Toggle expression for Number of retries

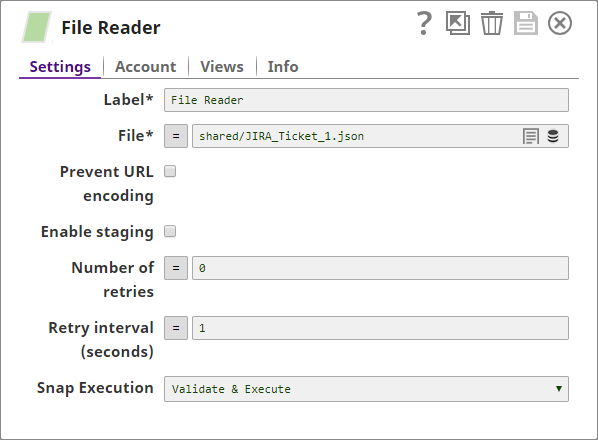[176, 268]
